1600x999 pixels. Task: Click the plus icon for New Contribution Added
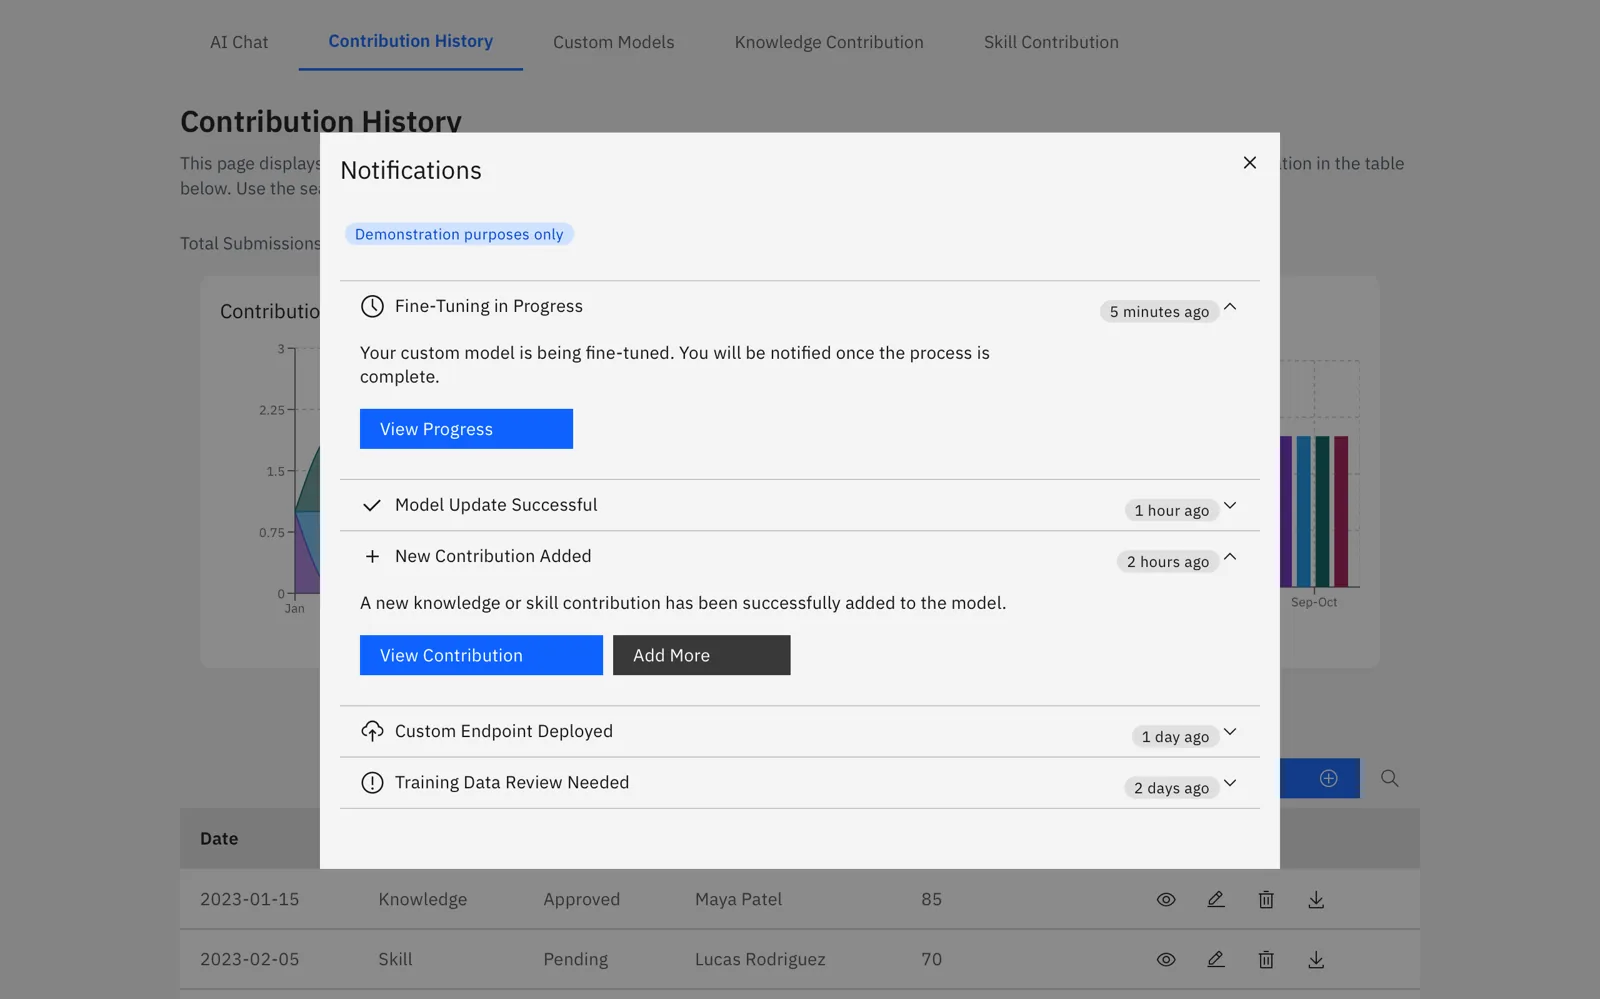pos(372,556)
